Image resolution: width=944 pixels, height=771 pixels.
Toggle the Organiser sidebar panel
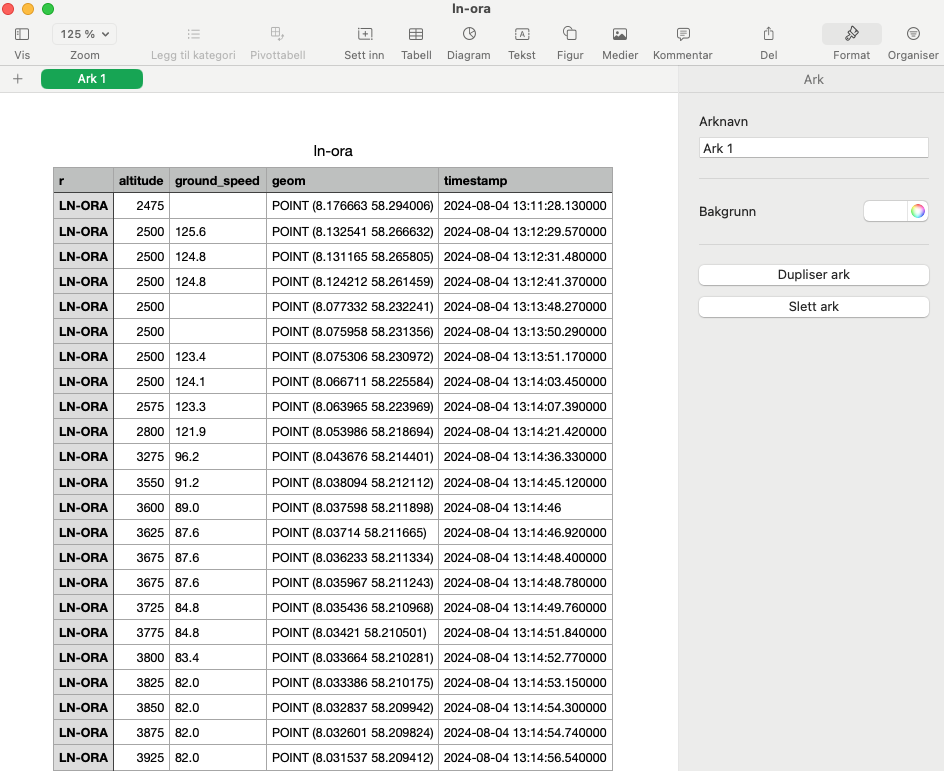coord(913,34)
